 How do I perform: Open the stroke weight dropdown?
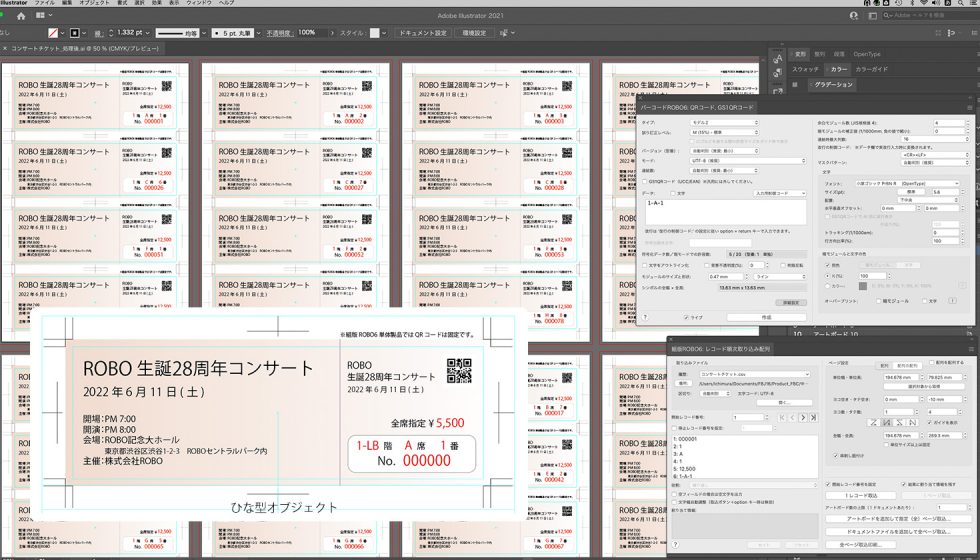click(x=148, y=32)
